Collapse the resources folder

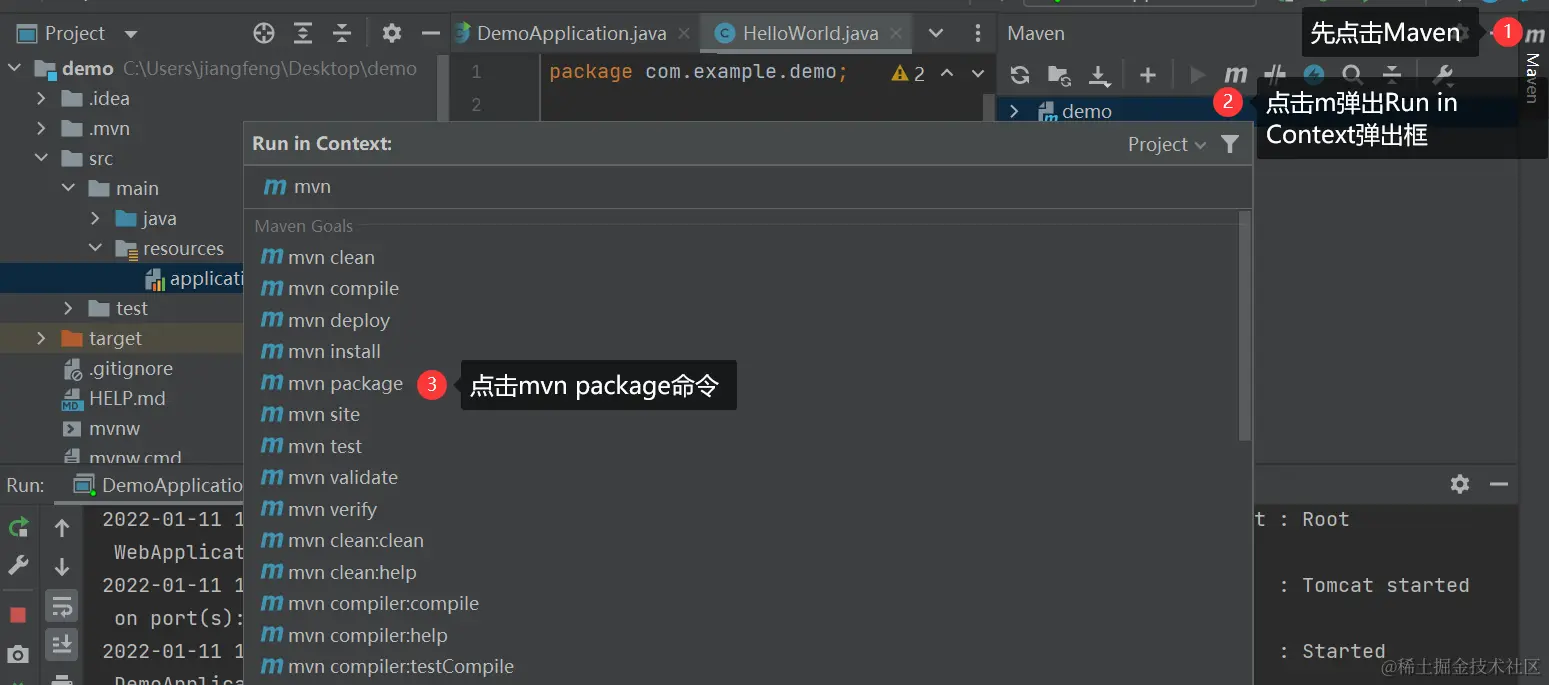tap(95, 248)
